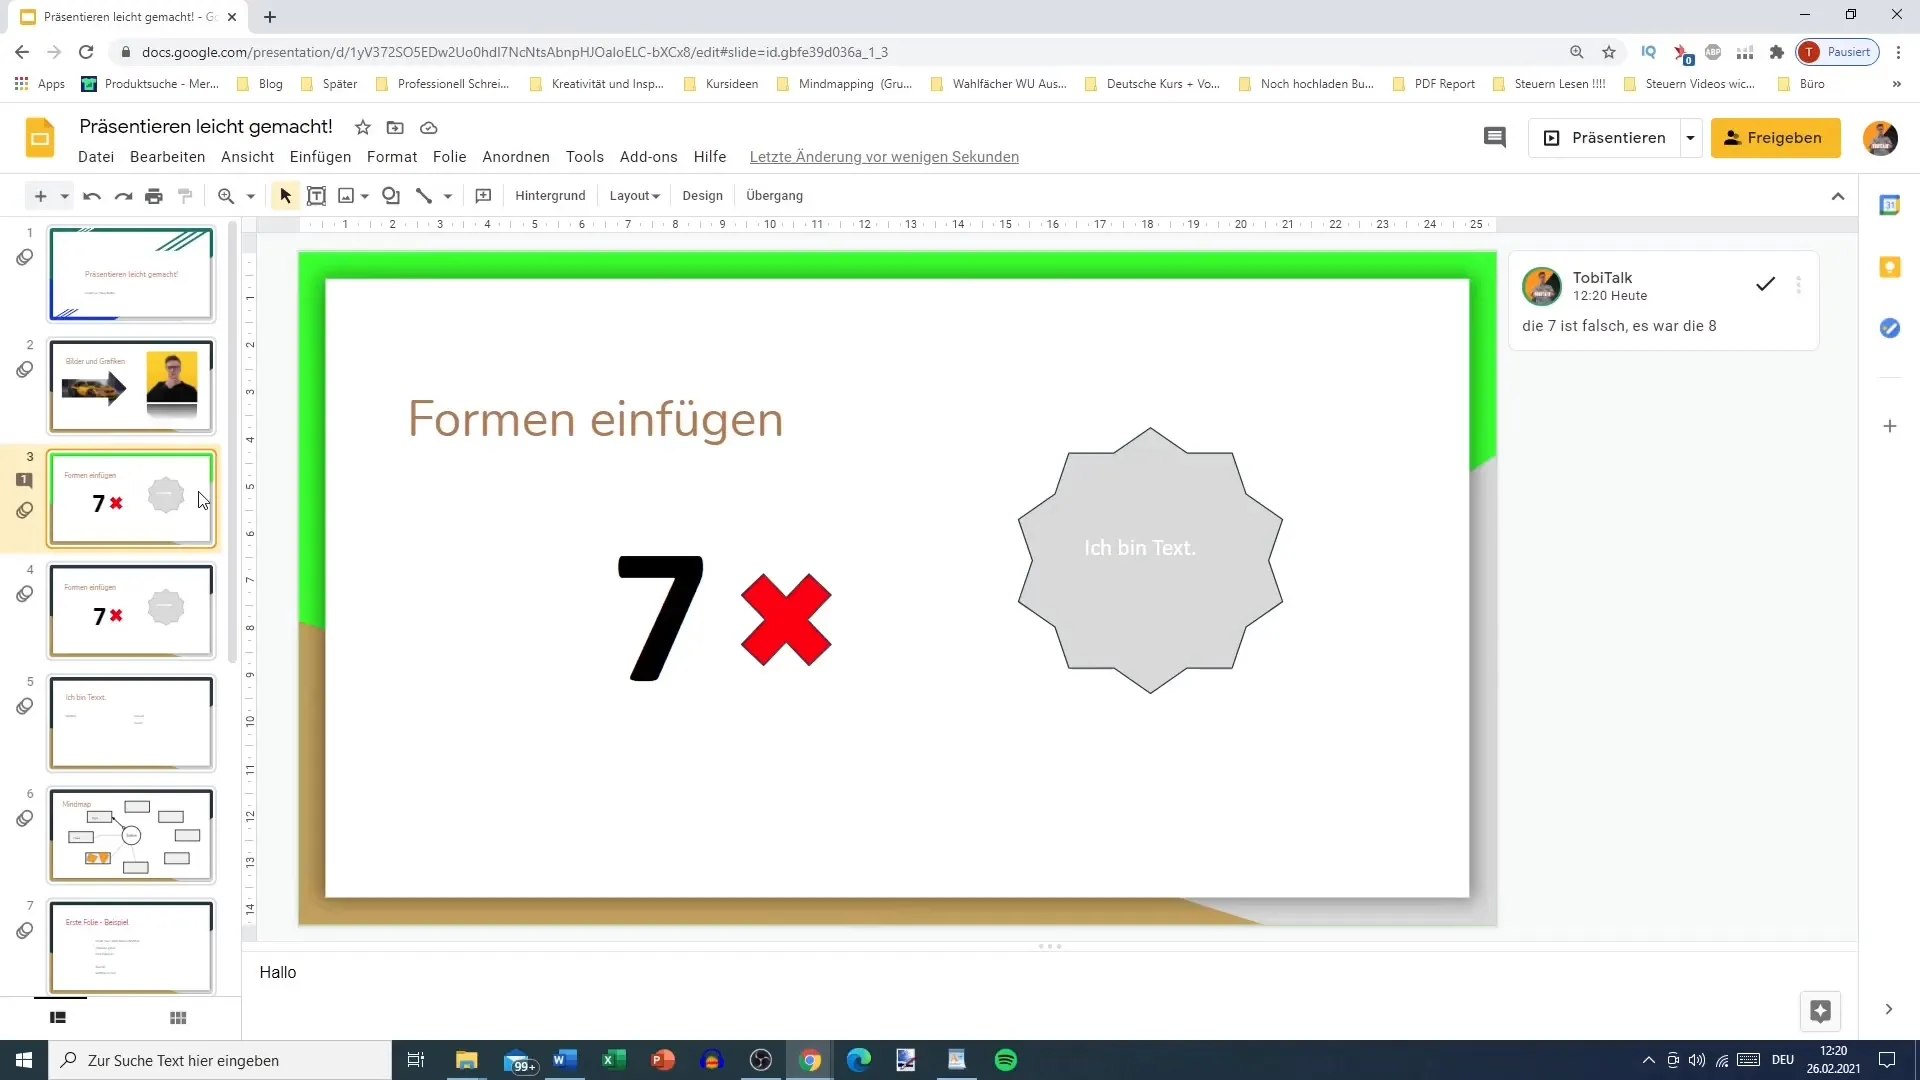Open the Präsentieren options dropdown arrow
Viewport: 1920px width, 1080px height.
click(x=1690, y=138)
